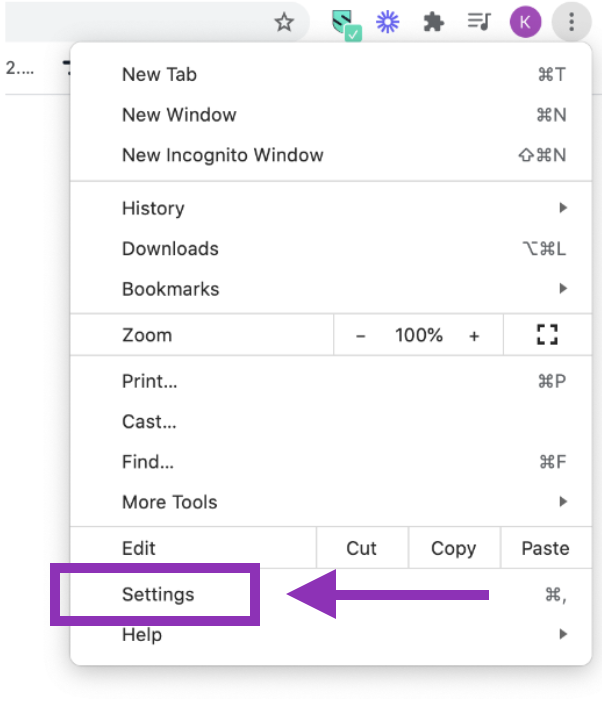The image size is (602, 702).
Task: Click the Cut button
Action: [361, 548]
